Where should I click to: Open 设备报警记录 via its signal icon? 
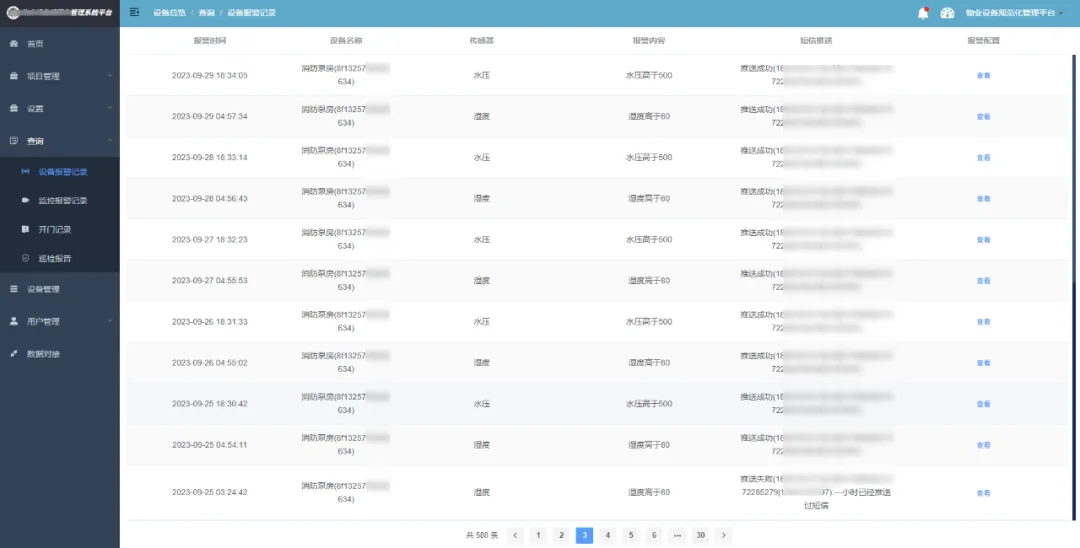(x=25, y=171)
